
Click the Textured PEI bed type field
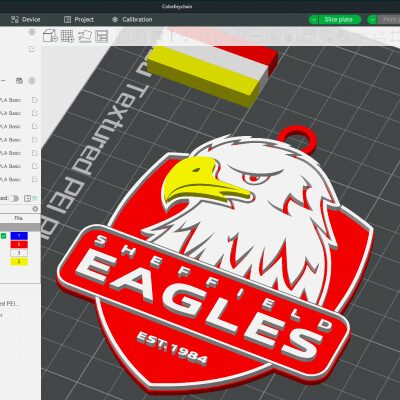10,304
